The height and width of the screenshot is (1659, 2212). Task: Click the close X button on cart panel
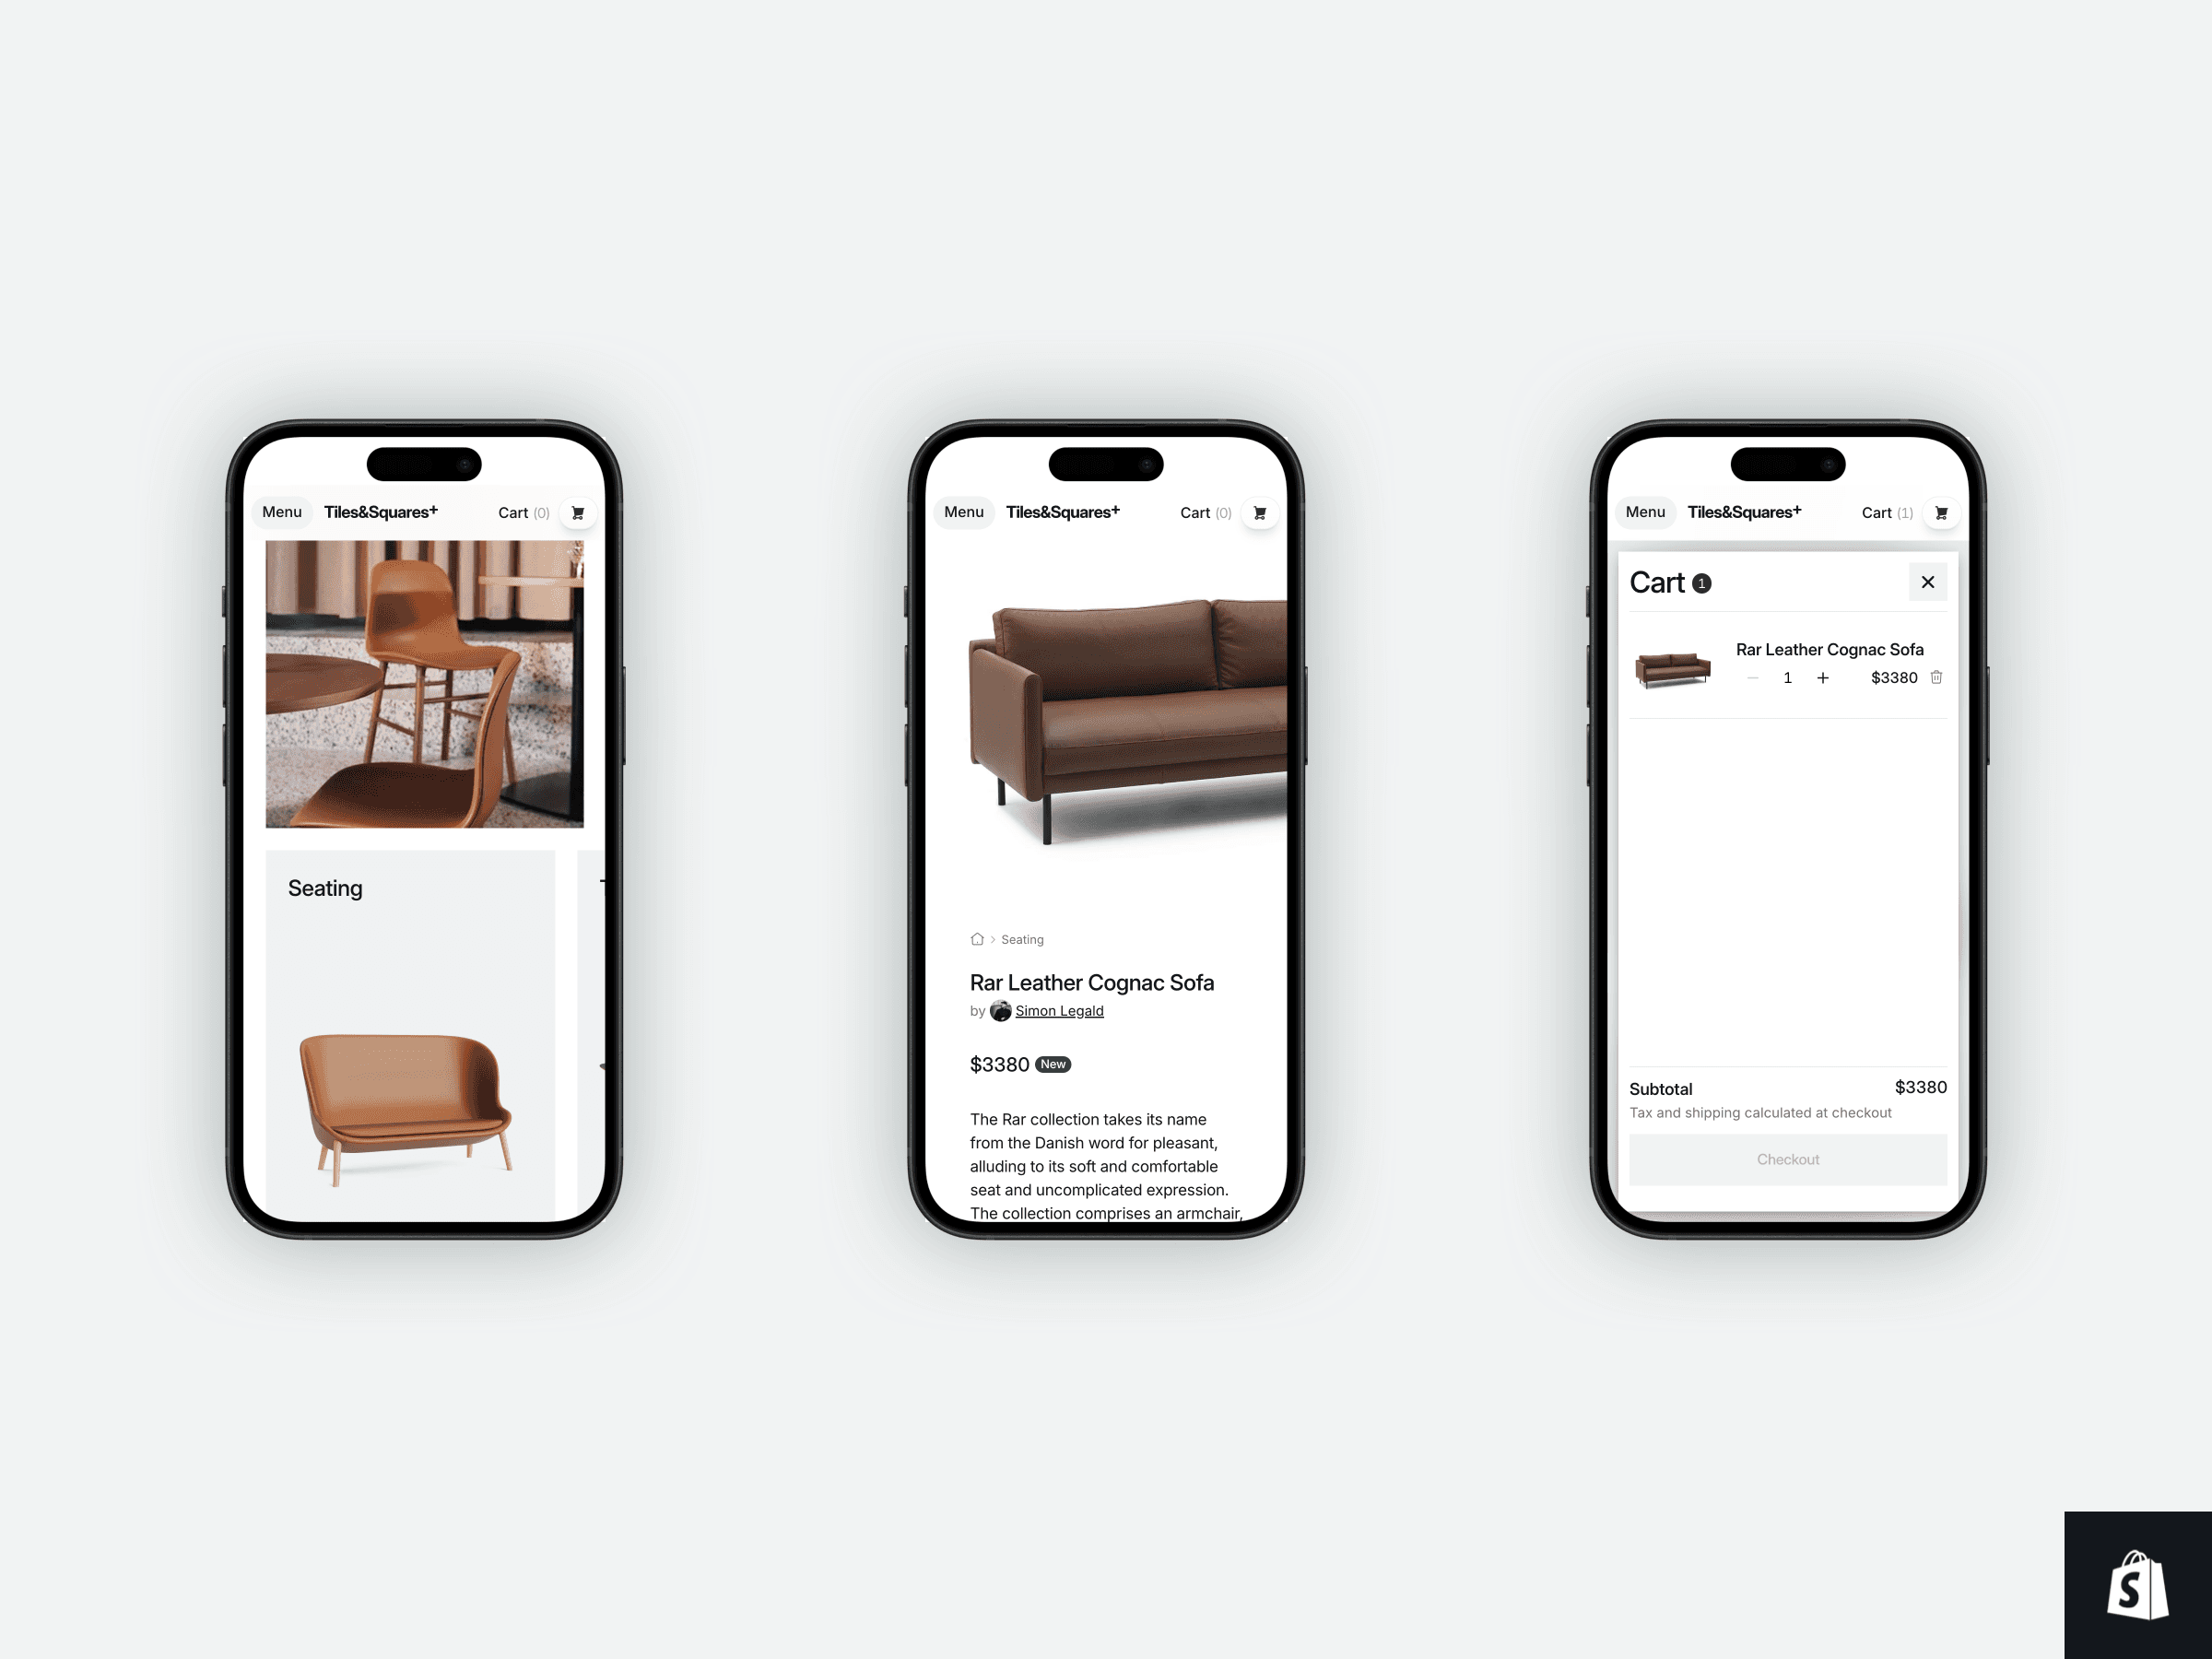click(1928, 581)
